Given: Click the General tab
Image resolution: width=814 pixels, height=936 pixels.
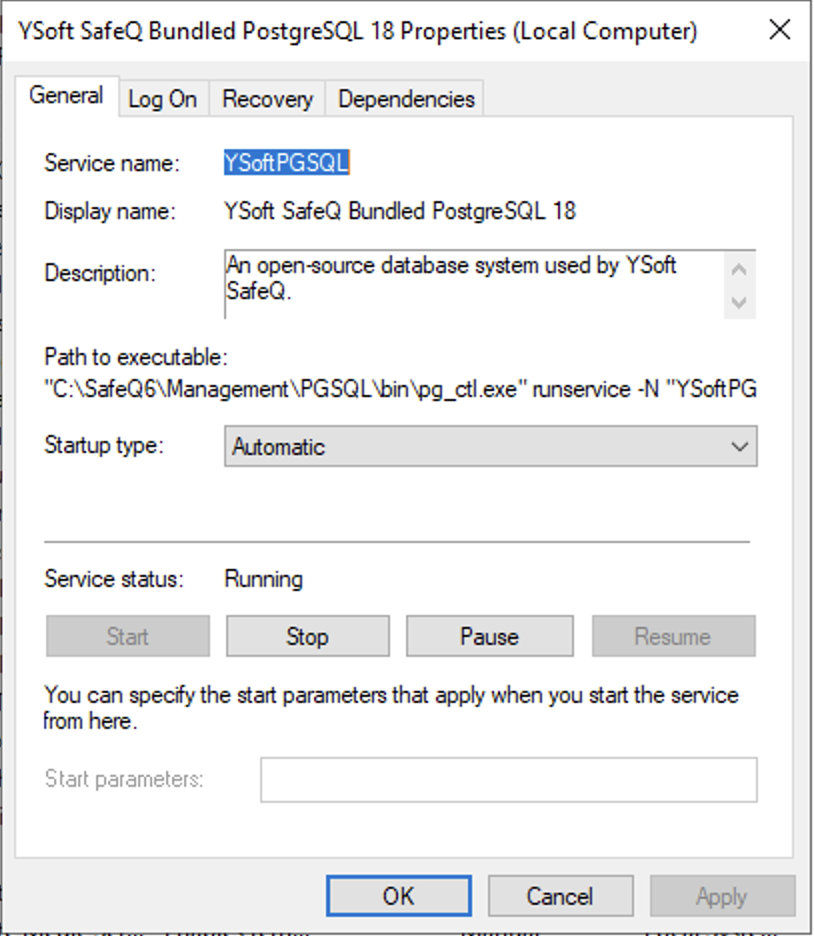Looking at the screenshot, I should coord(66,96).
